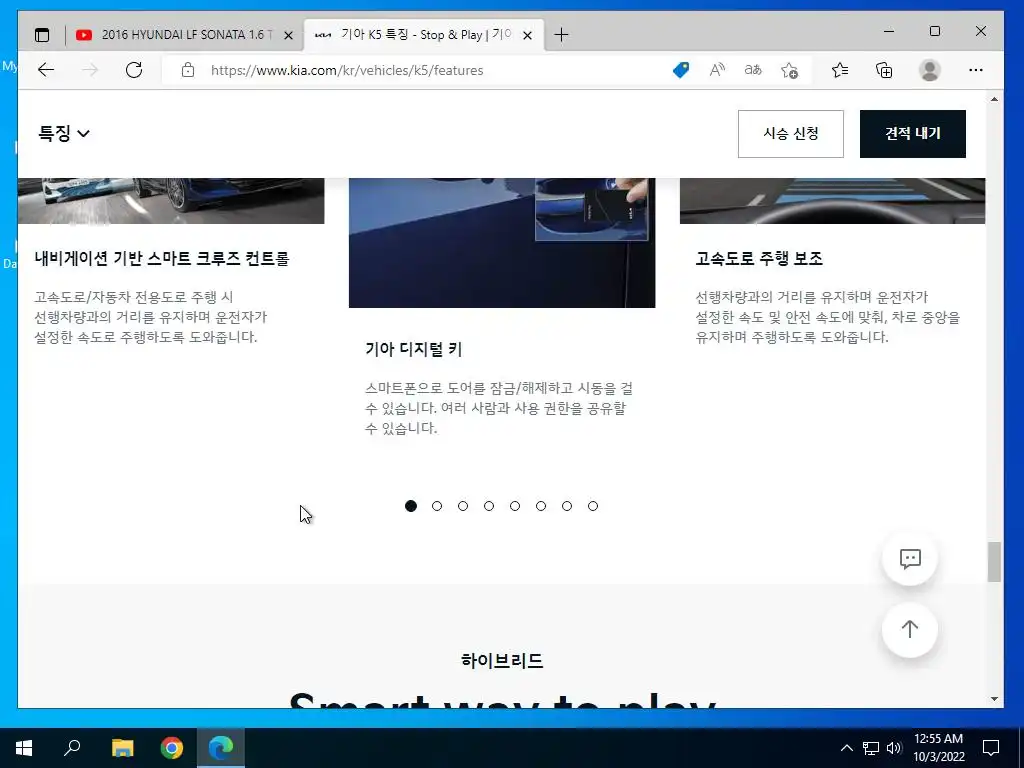
Task: Click the scrollbar up arrow
Action: pyautogui.click(x=994, y=99)
